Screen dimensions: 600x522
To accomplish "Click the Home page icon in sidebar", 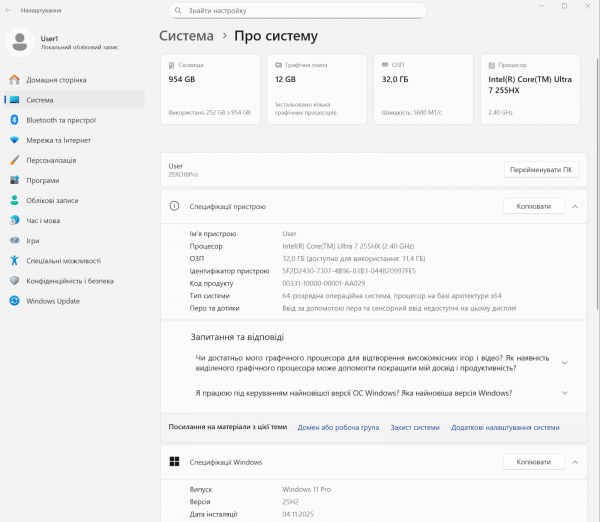I will point(14,80).
